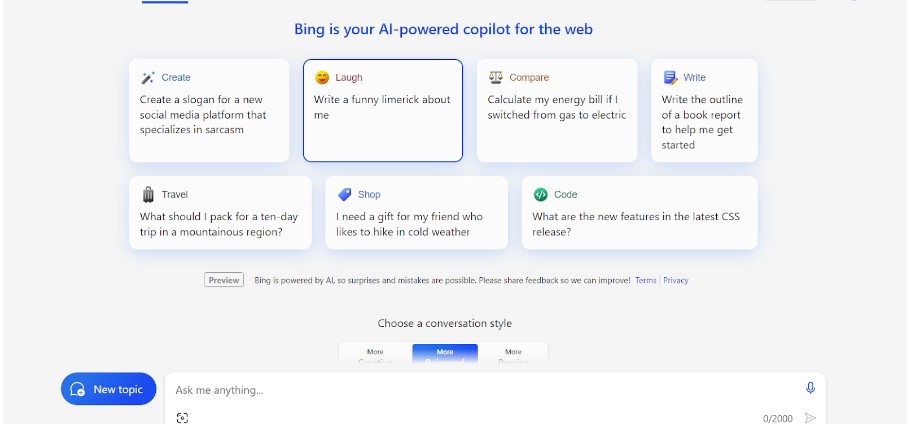Open the Terms link

[645, 280]
